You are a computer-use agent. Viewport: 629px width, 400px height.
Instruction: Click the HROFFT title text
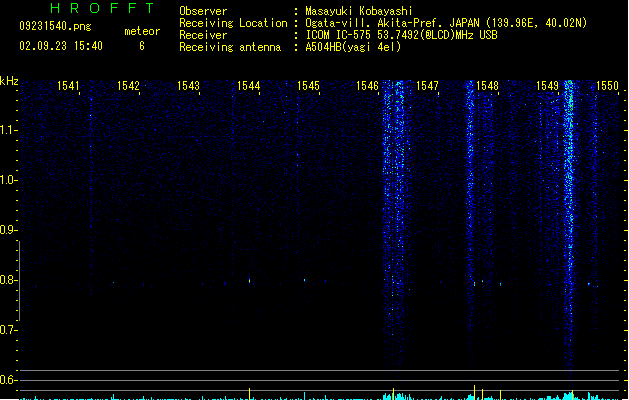pos(102,8)
